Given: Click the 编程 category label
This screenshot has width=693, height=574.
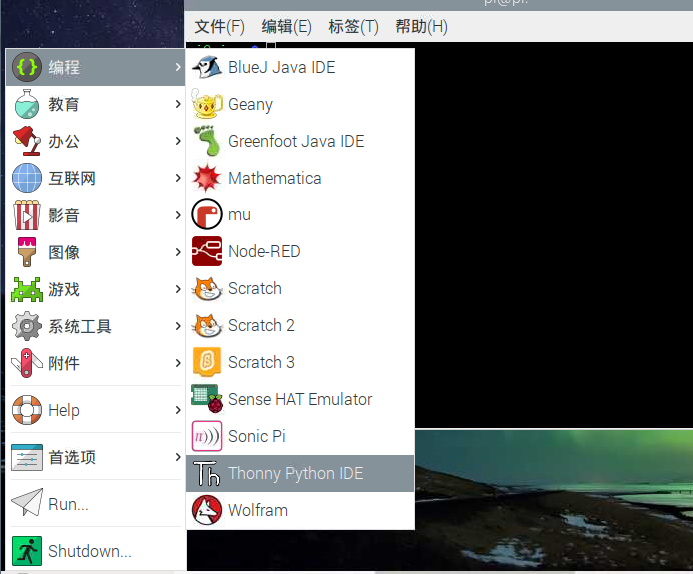Looking at the screenshot, I should pyautogui.click(x=64, y=68).
